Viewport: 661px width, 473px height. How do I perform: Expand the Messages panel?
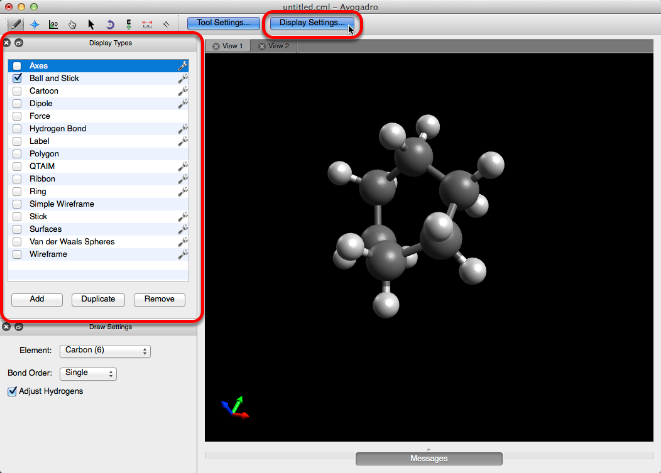pyautogui.click(x=430, y=458)
